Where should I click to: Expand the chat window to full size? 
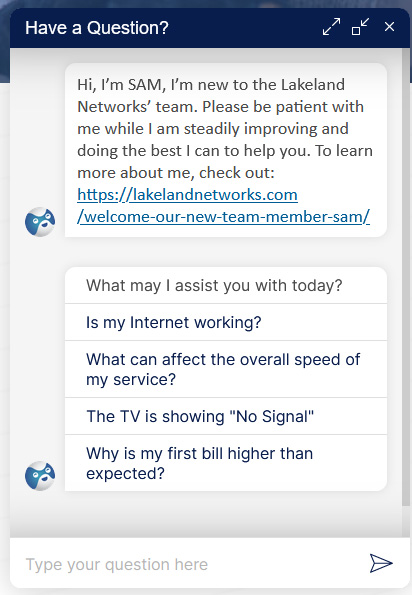(x=331, y=27)
